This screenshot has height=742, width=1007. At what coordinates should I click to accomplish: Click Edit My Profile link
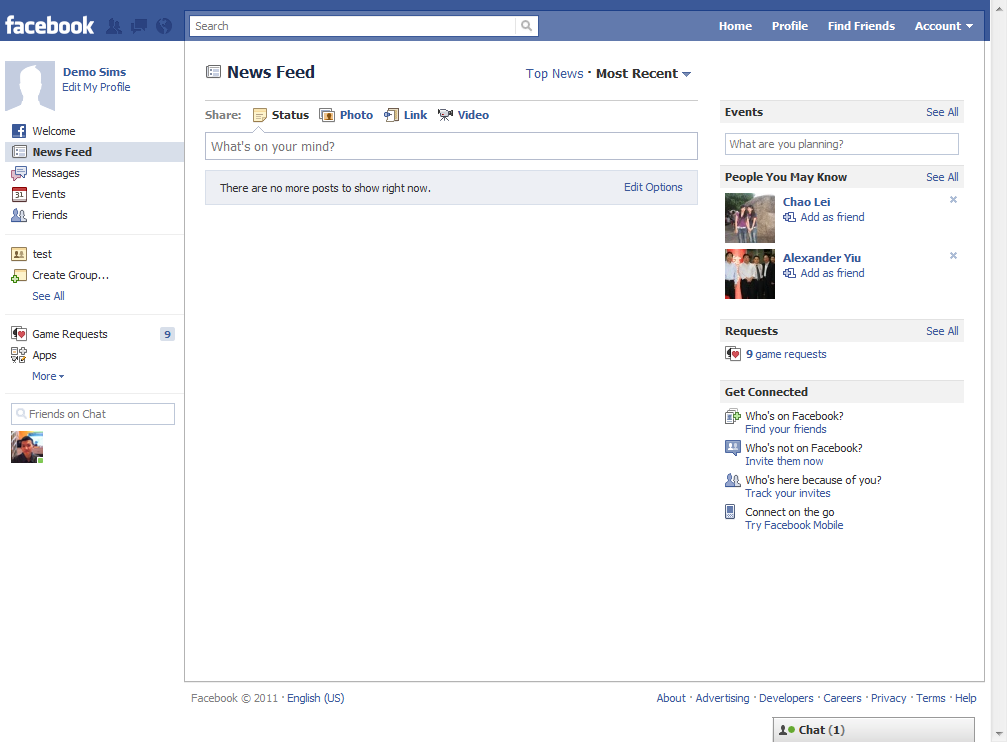click(96, 87)
